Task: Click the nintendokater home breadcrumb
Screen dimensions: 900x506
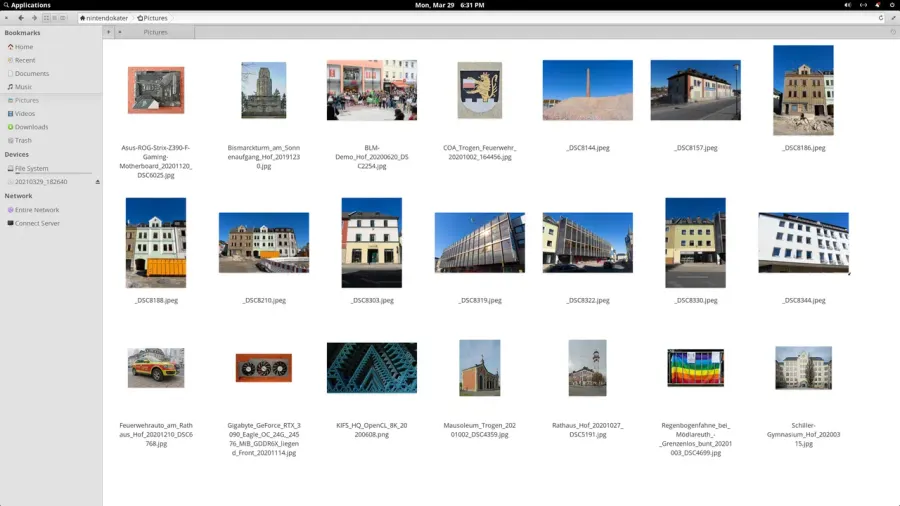Action: (104, 18)
